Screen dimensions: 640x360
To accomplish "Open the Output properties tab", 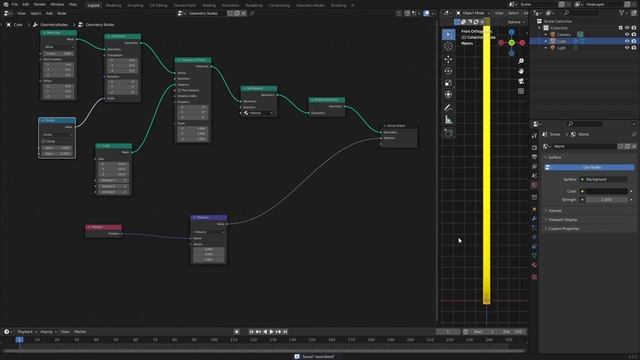I will (534, 157).
